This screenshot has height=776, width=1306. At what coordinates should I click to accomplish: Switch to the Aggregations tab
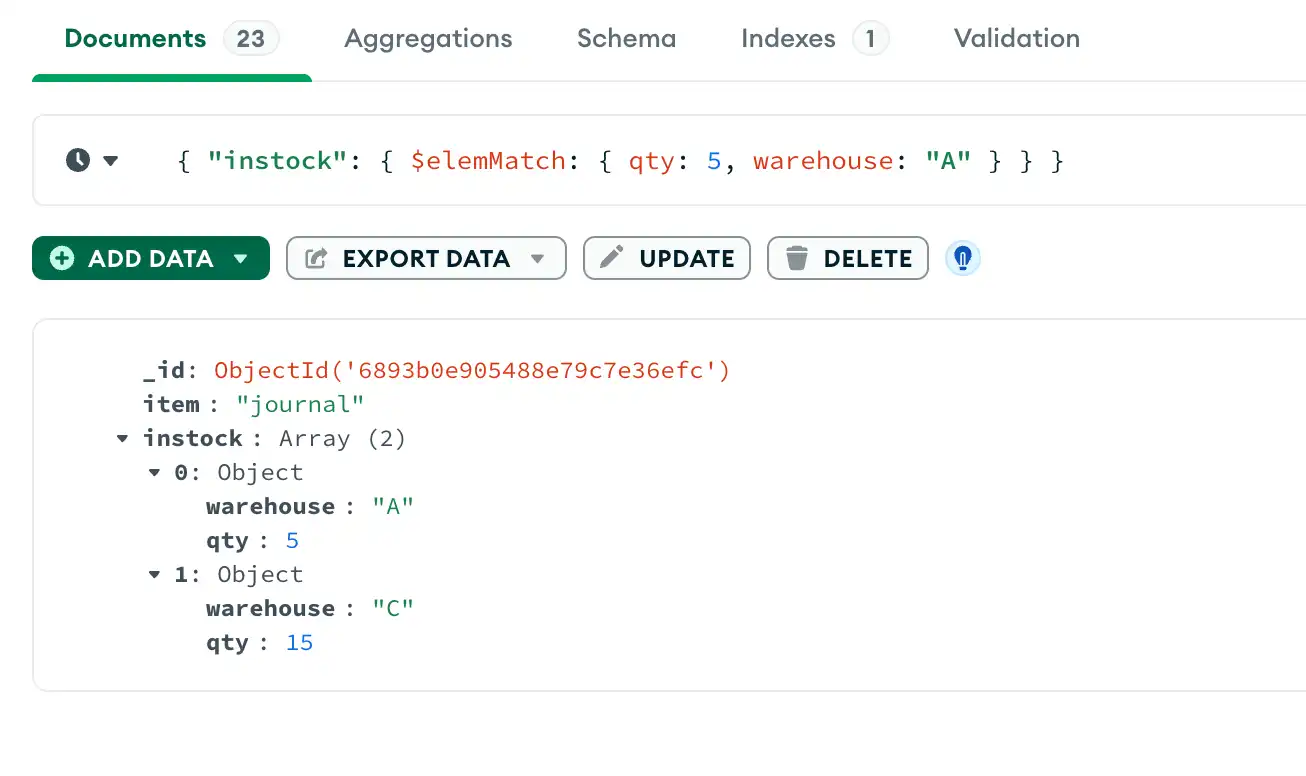pos(428,38)
